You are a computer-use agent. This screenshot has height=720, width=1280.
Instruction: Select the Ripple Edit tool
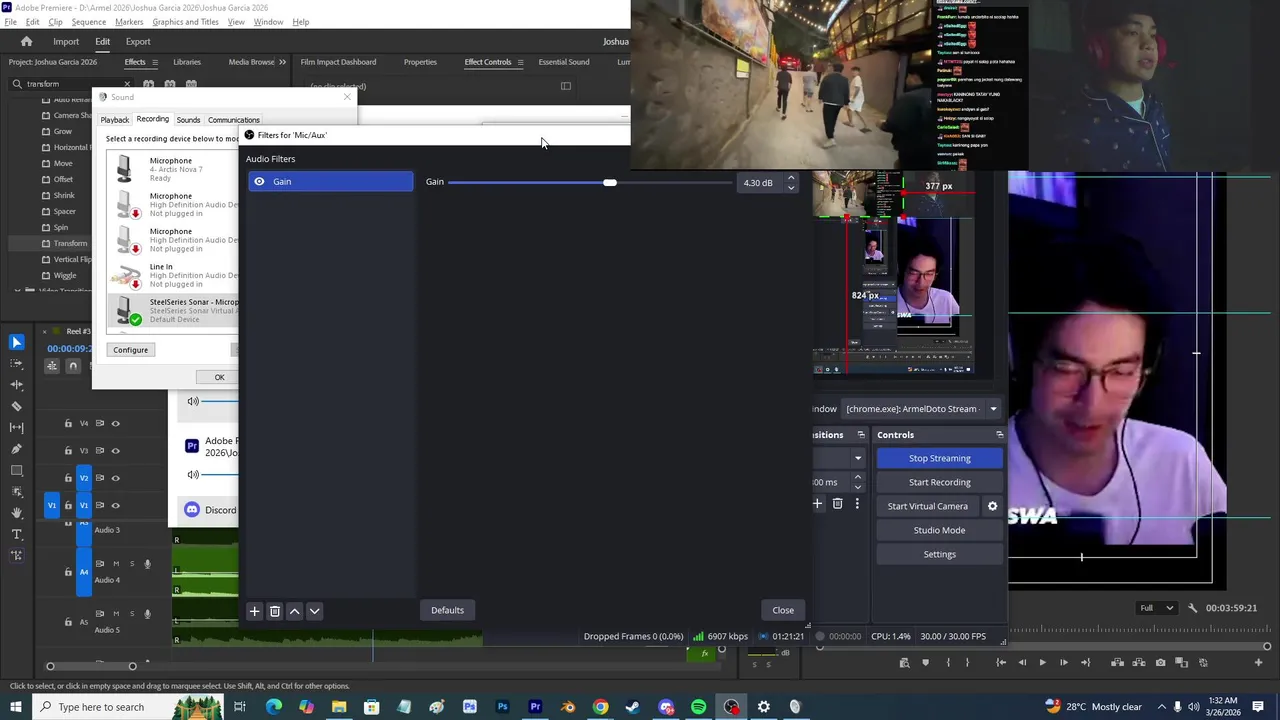click(16, 385)
